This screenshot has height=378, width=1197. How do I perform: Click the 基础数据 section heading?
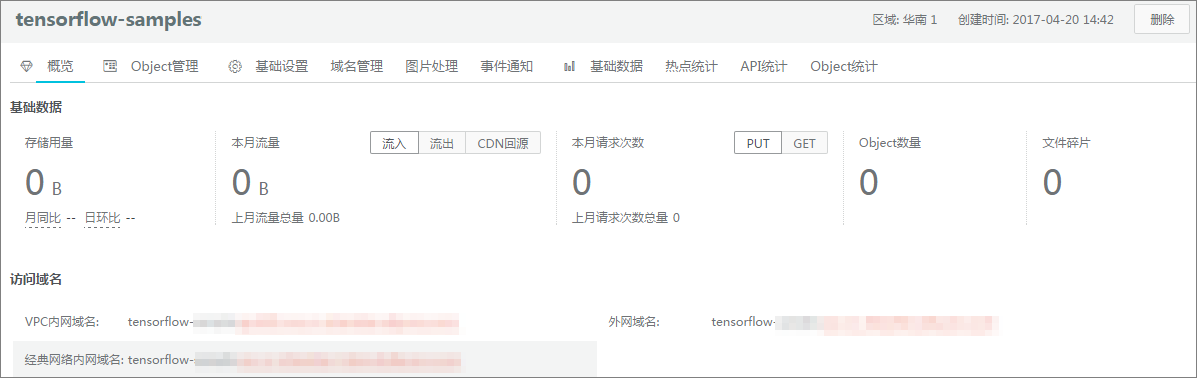[x=36, y=107]
